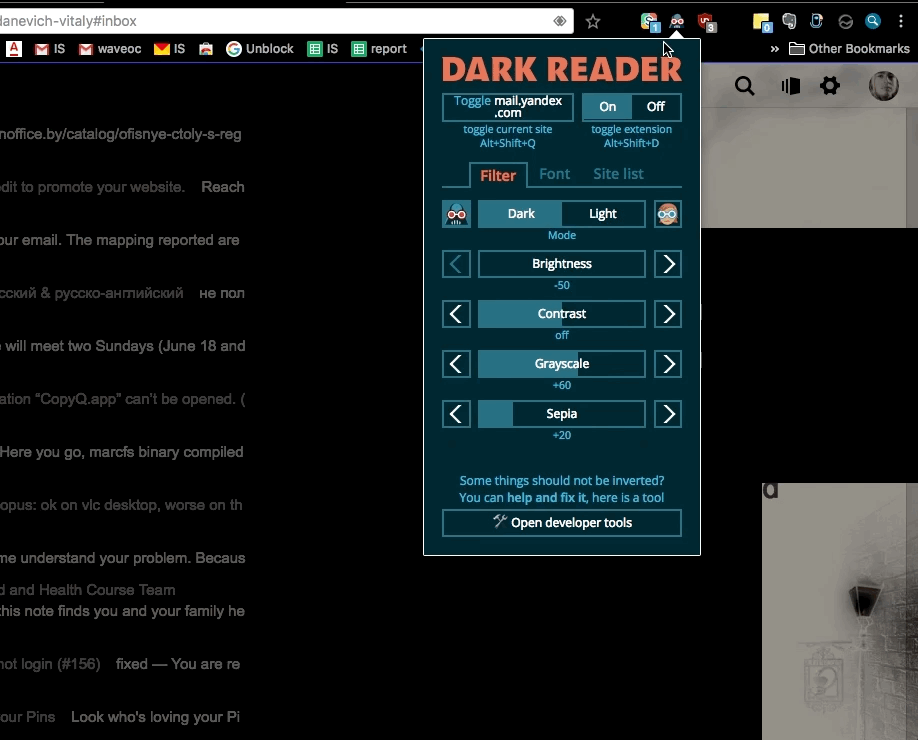This screenshot has height=740, width=918.
Task: Decrease Grayscale with the left arrow
Action: [x=456, y=364]
